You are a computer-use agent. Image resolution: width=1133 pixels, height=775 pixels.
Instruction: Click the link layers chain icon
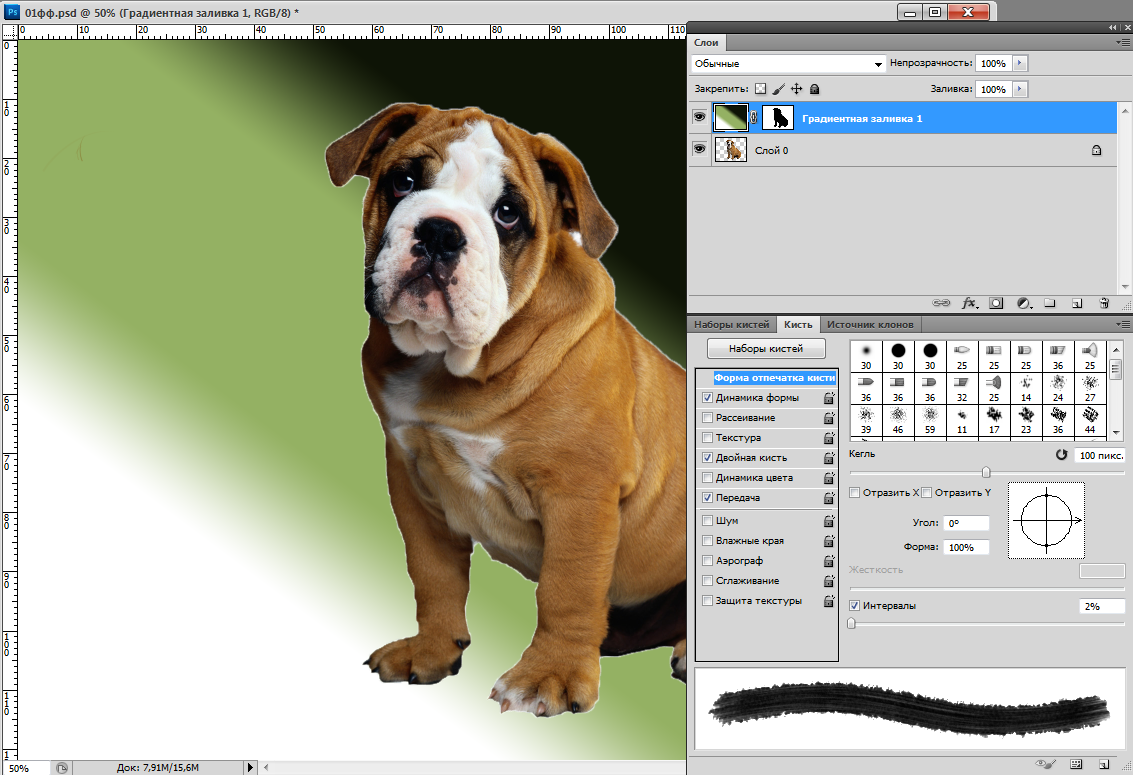click(x=941, y=303)
